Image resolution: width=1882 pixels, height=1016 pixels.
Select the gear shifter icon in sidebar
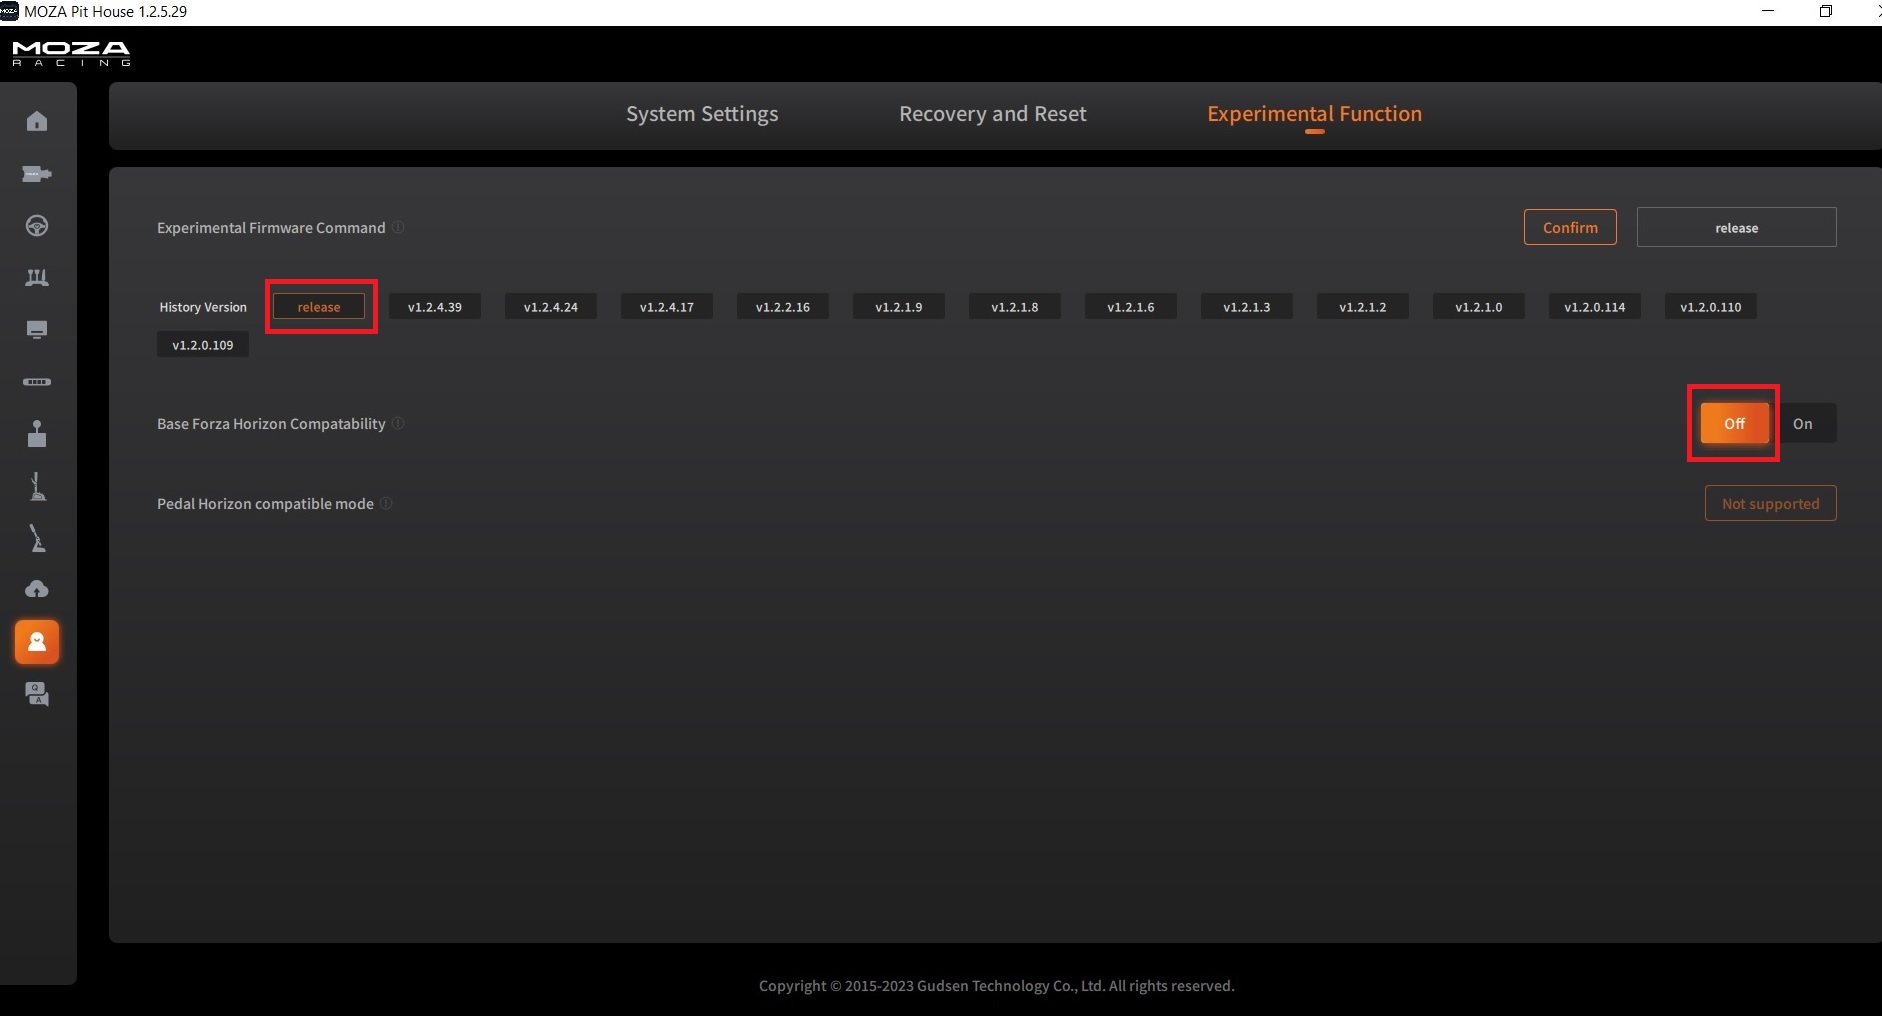[x=37, y=434]
